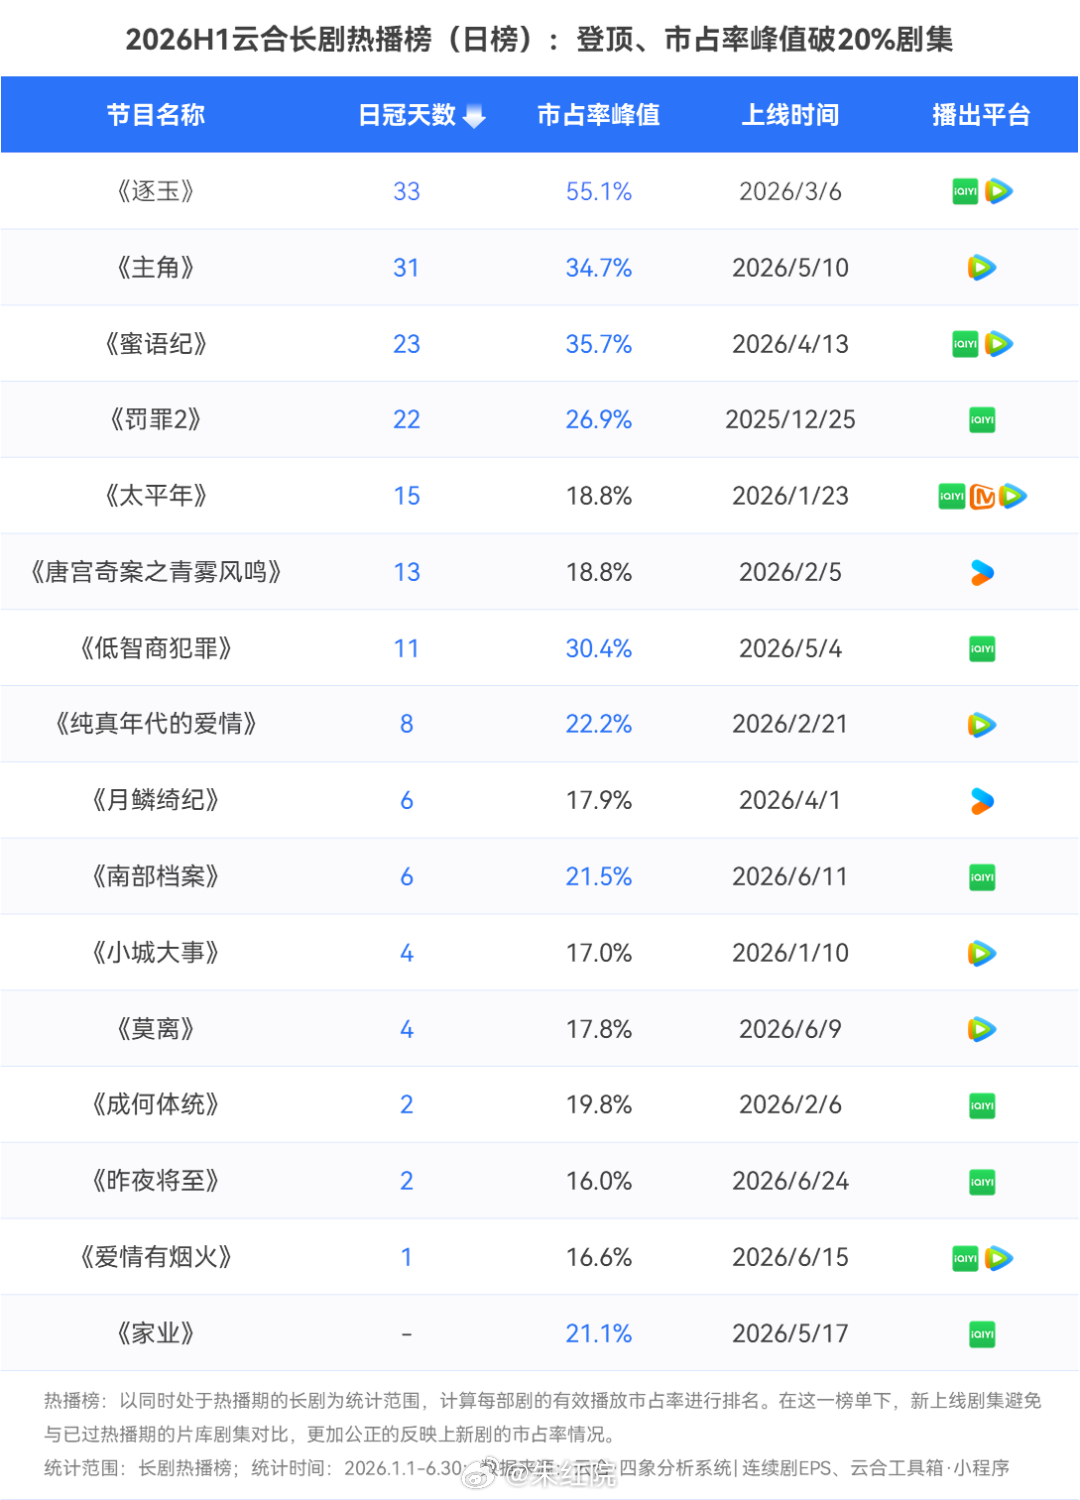Select the program name 《主角》
This screenshot has height=1500, width=1080.
pos(156,268)
